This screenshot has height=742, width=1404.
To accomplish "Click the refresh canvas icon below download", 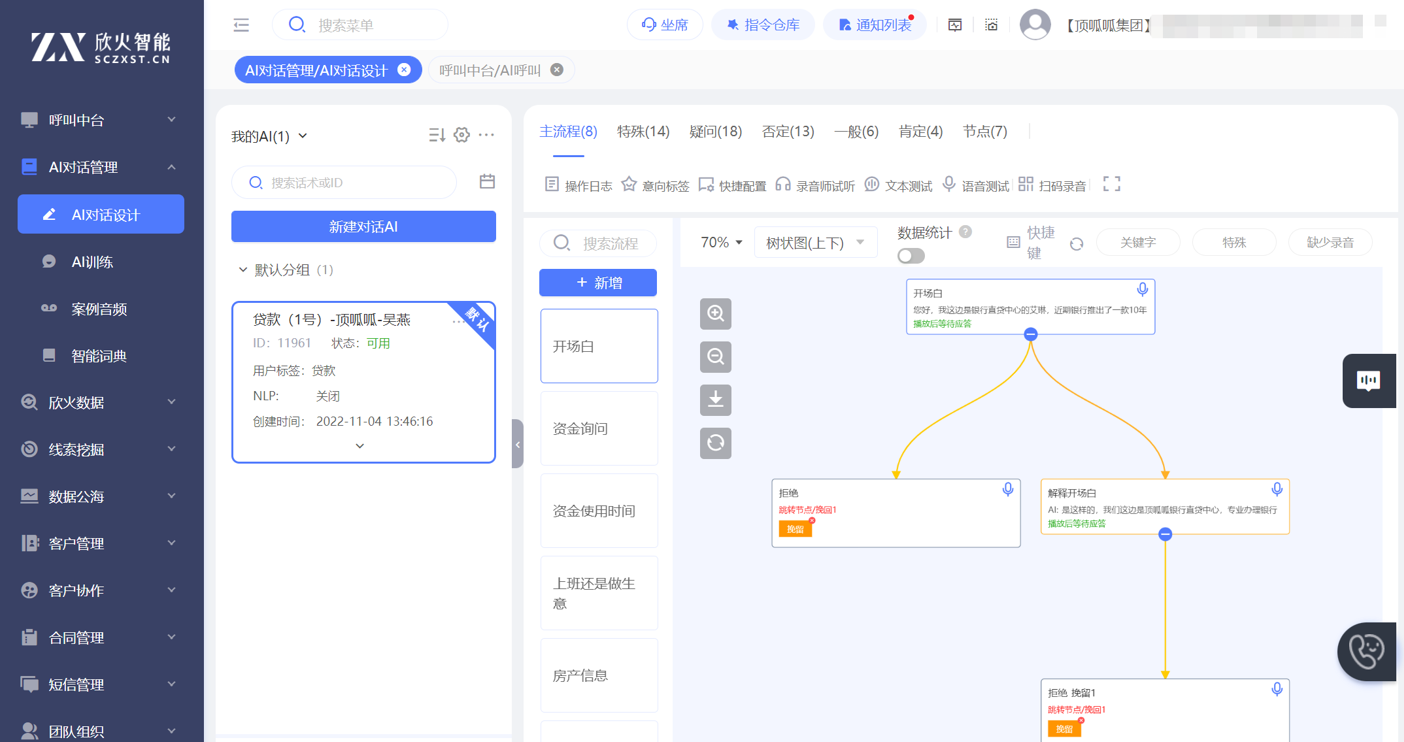I will 715,443.
